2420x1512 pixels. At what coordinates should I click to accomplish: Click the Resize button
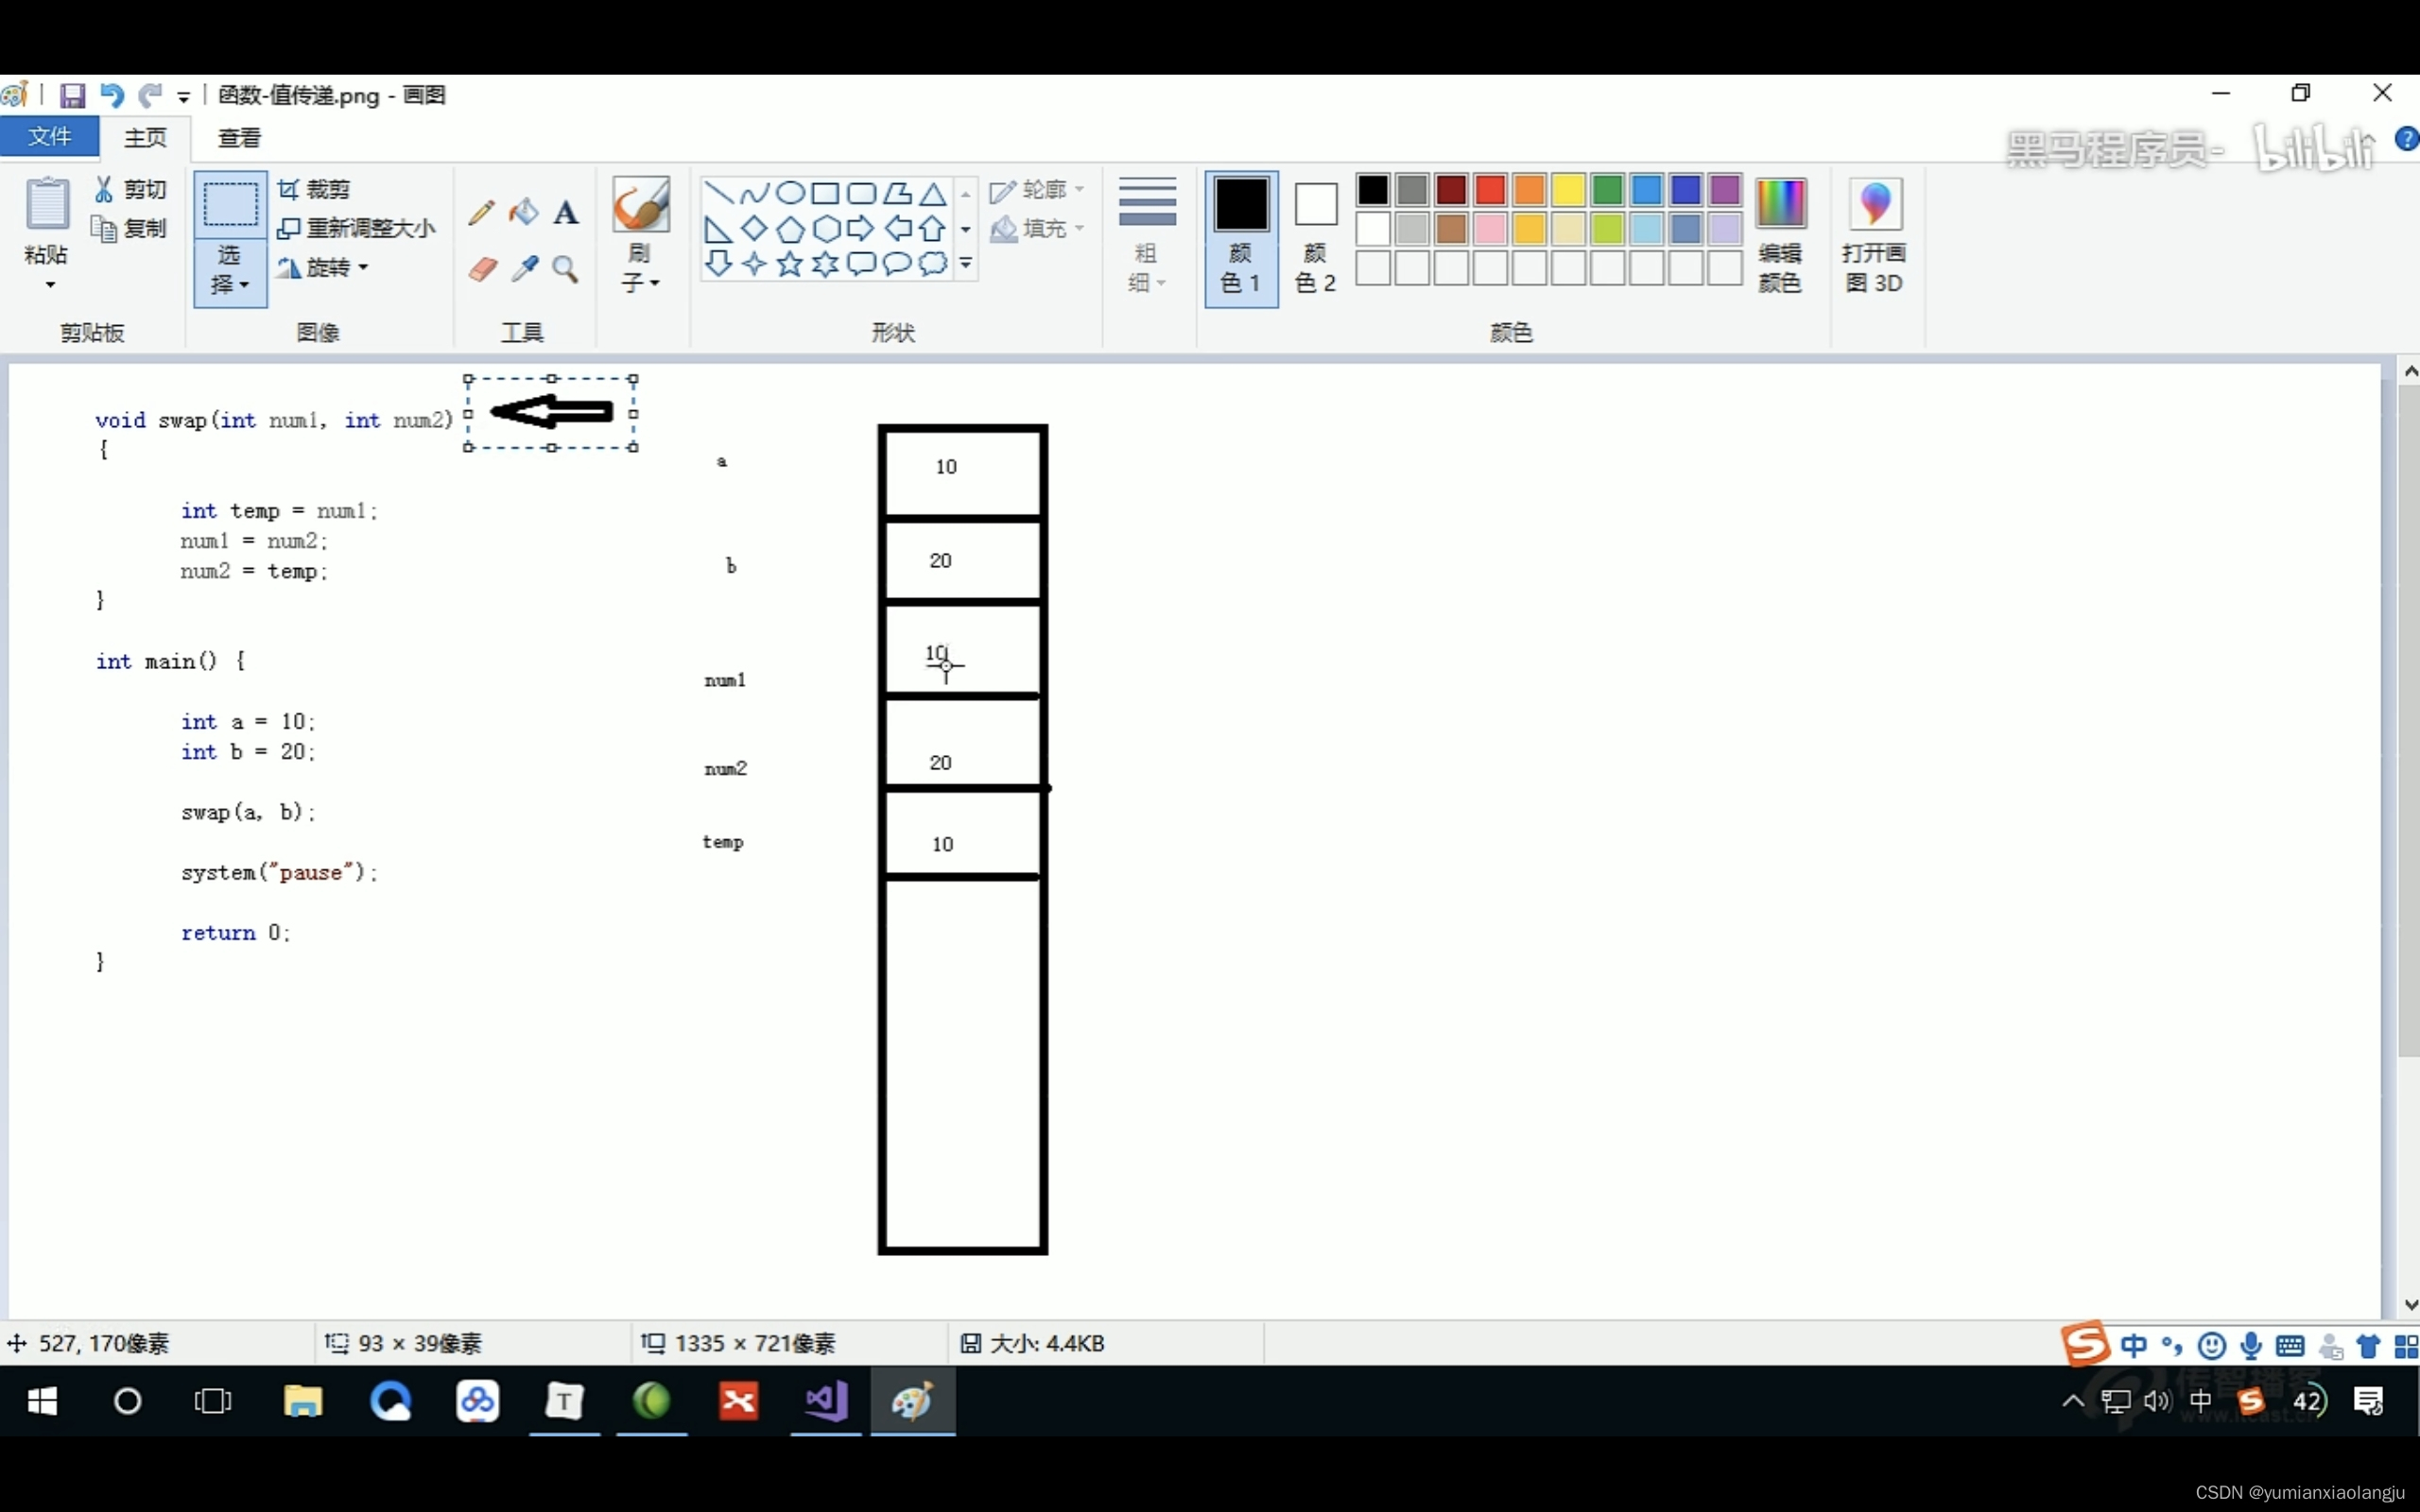pos(357,228)
